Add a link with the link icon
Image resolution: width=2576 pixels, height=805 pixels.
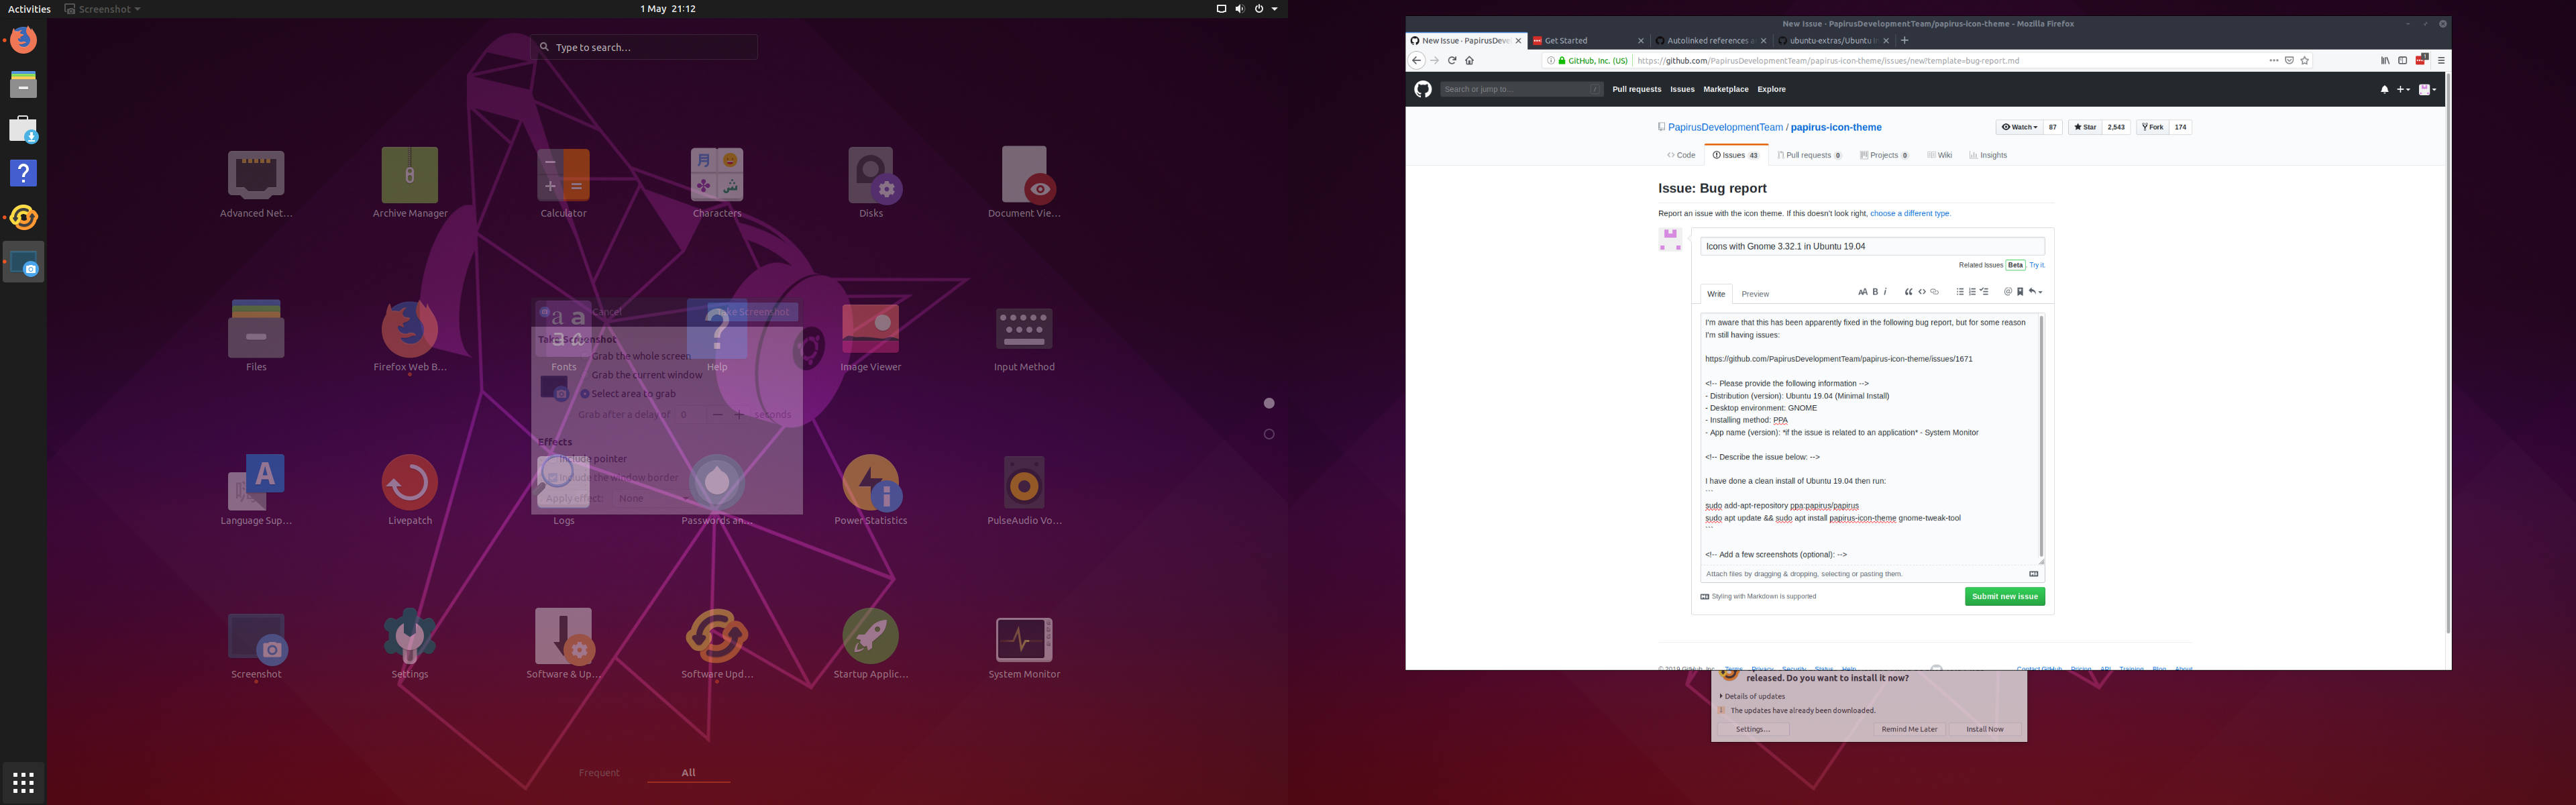(1936, 291)
